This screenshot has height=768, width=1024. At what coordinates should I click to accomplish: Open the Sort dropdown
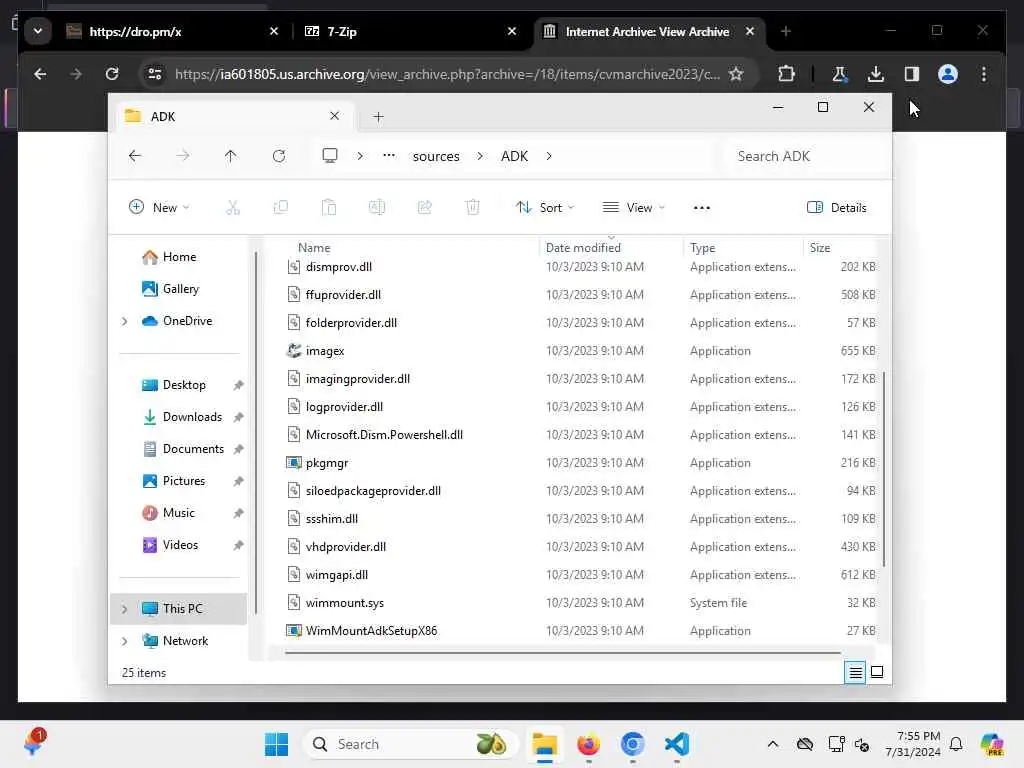[x=545, y=208]
